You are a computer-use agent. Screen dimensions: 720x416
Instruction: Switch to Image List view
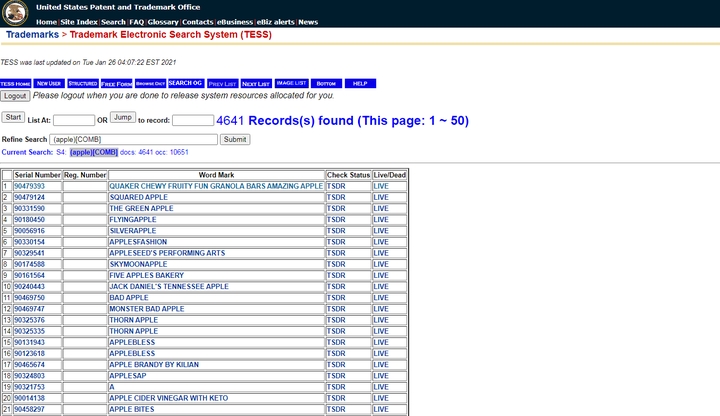click(x=291, y=83)
